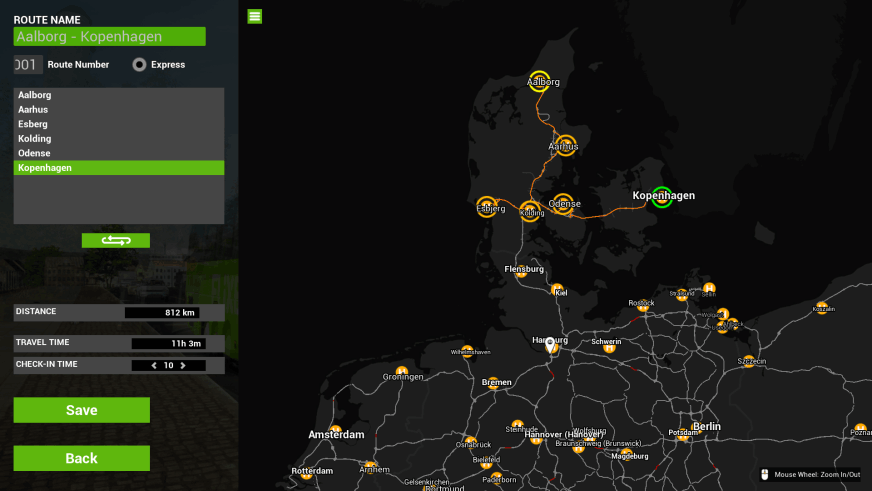This screenshot has height=491, width=872.
Task: Click the Back button
Action: click(82, 458)
